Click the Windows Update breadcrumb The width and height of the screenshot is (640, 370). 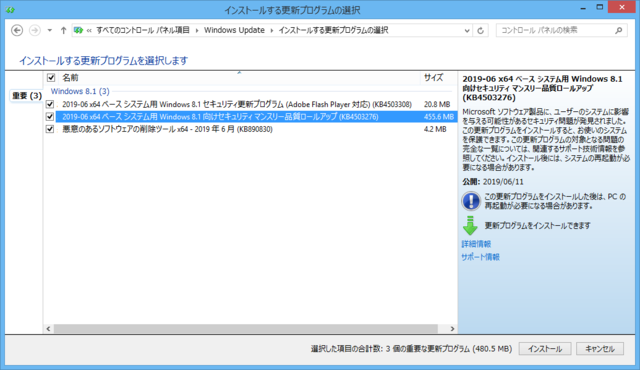(x=234, y=30)
